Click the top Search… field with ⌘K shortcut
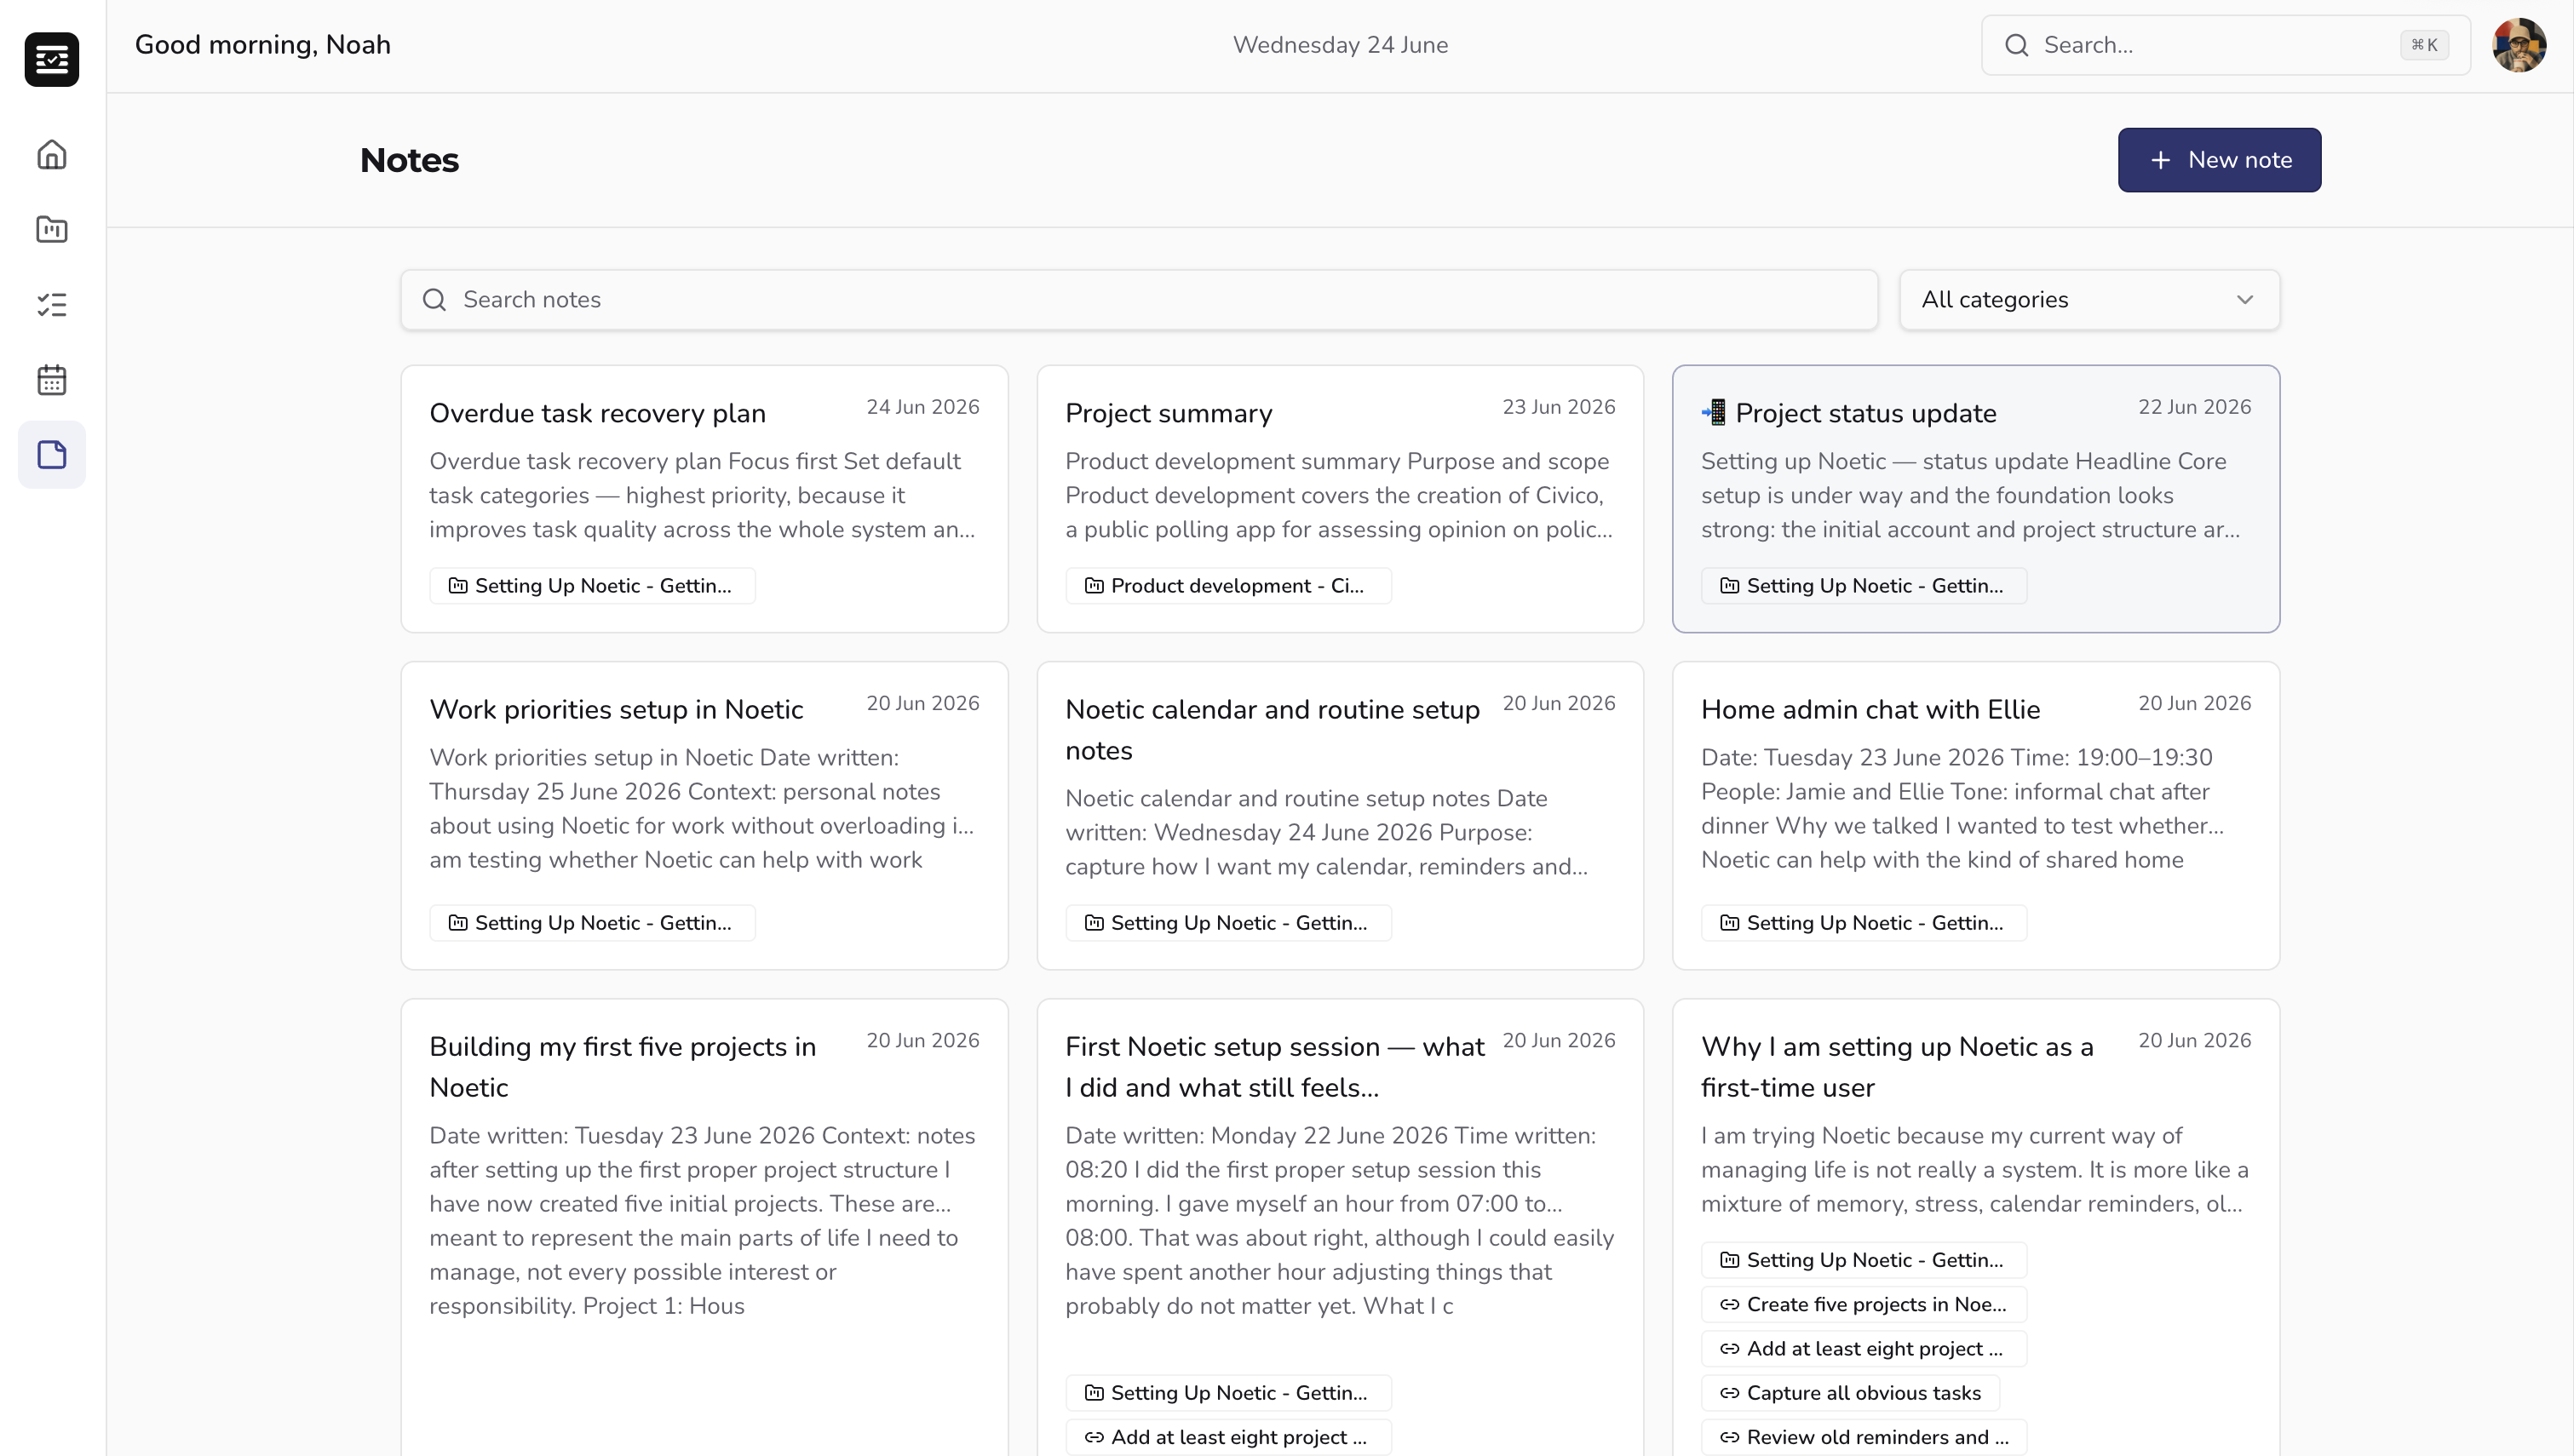 pyautogui.click(x=2225, y=45)
